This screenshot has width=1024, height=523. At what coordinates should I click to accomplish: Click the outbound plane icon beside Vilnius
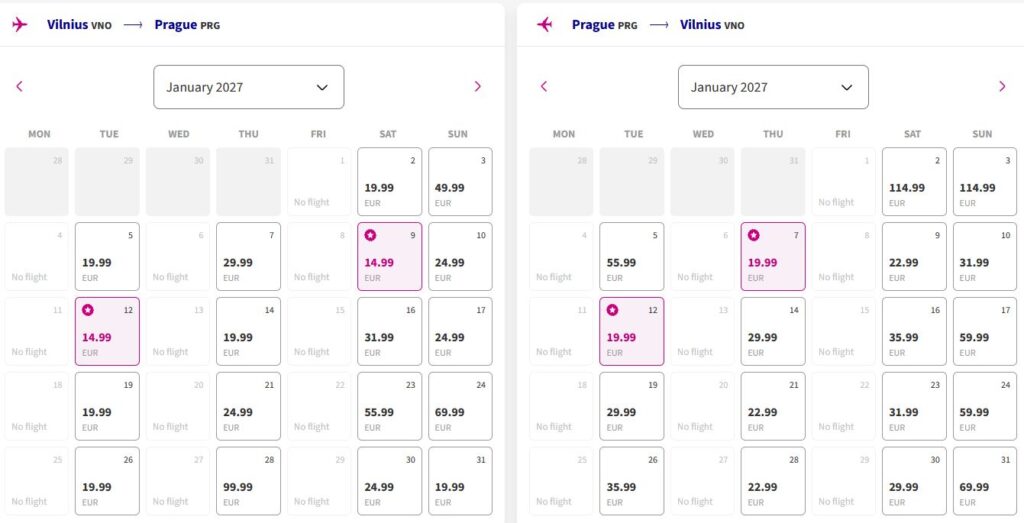(20, 25)
